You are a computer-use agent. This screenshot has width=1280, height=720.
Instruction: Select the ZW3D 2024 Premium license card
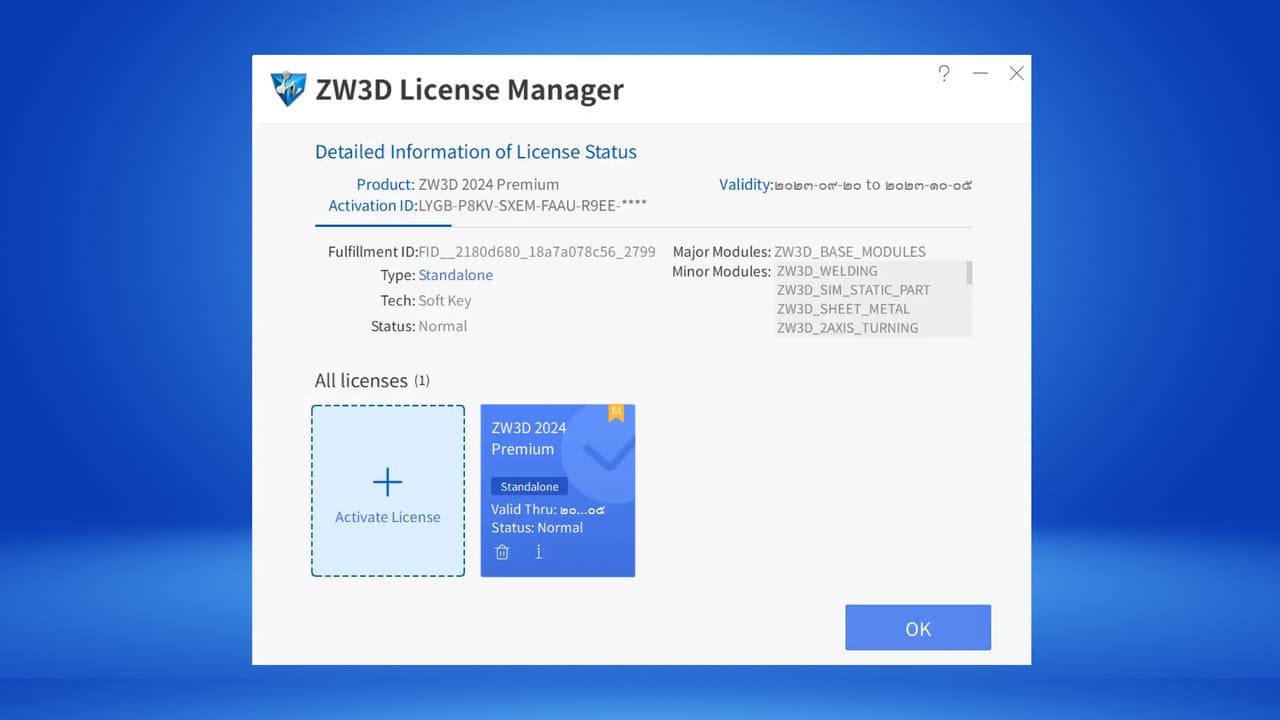pyautogui.click(x=557, y=490)
